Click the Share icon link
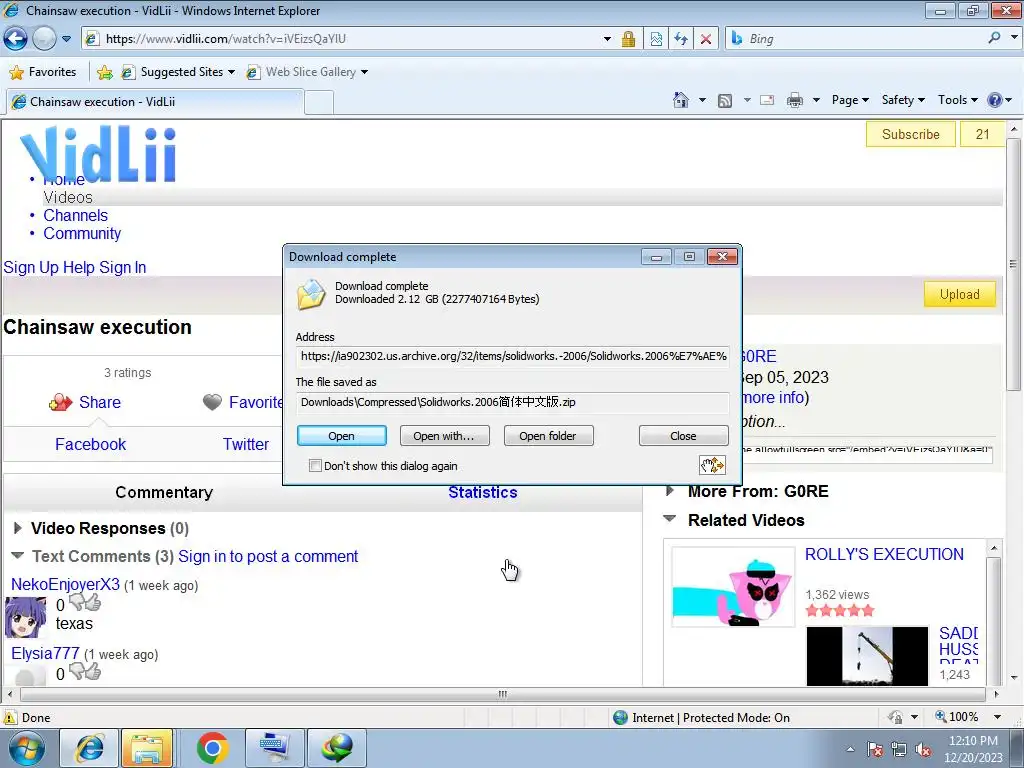 86,402
